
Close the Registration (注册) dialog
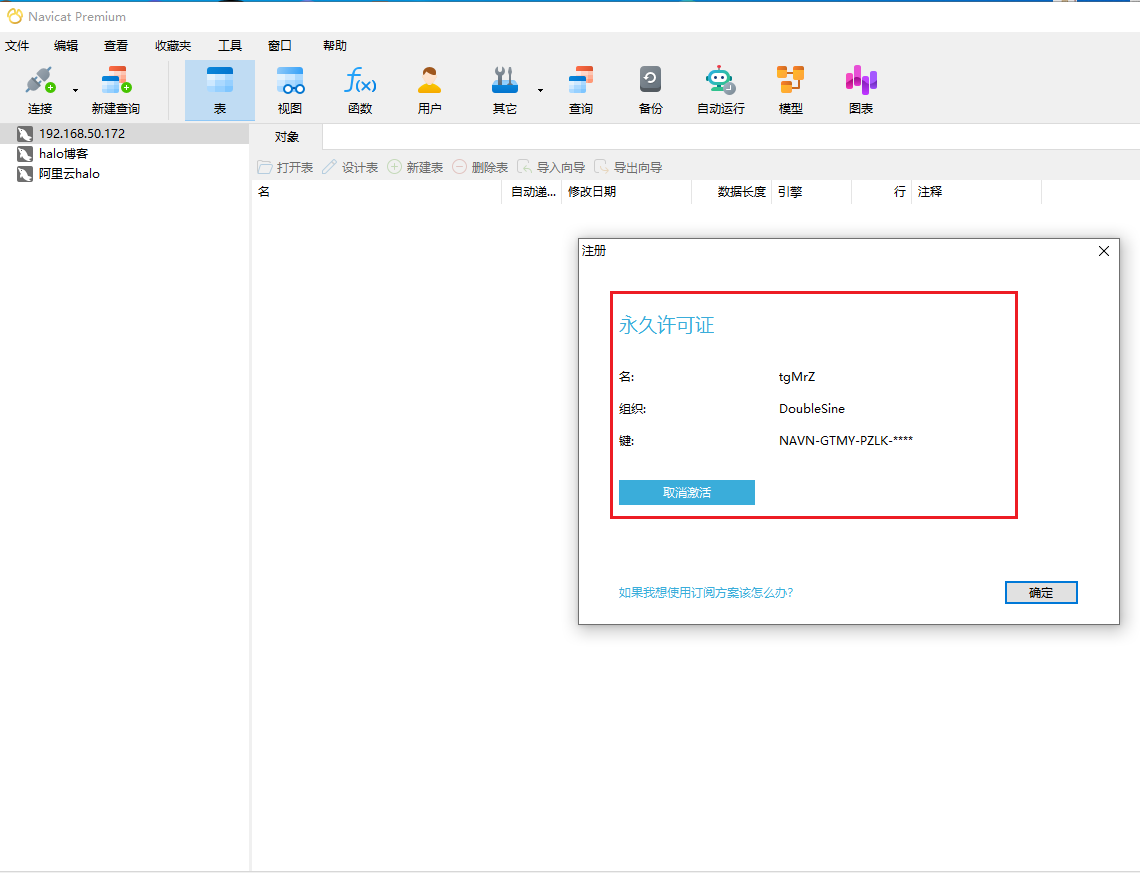tap(1104, 251)
